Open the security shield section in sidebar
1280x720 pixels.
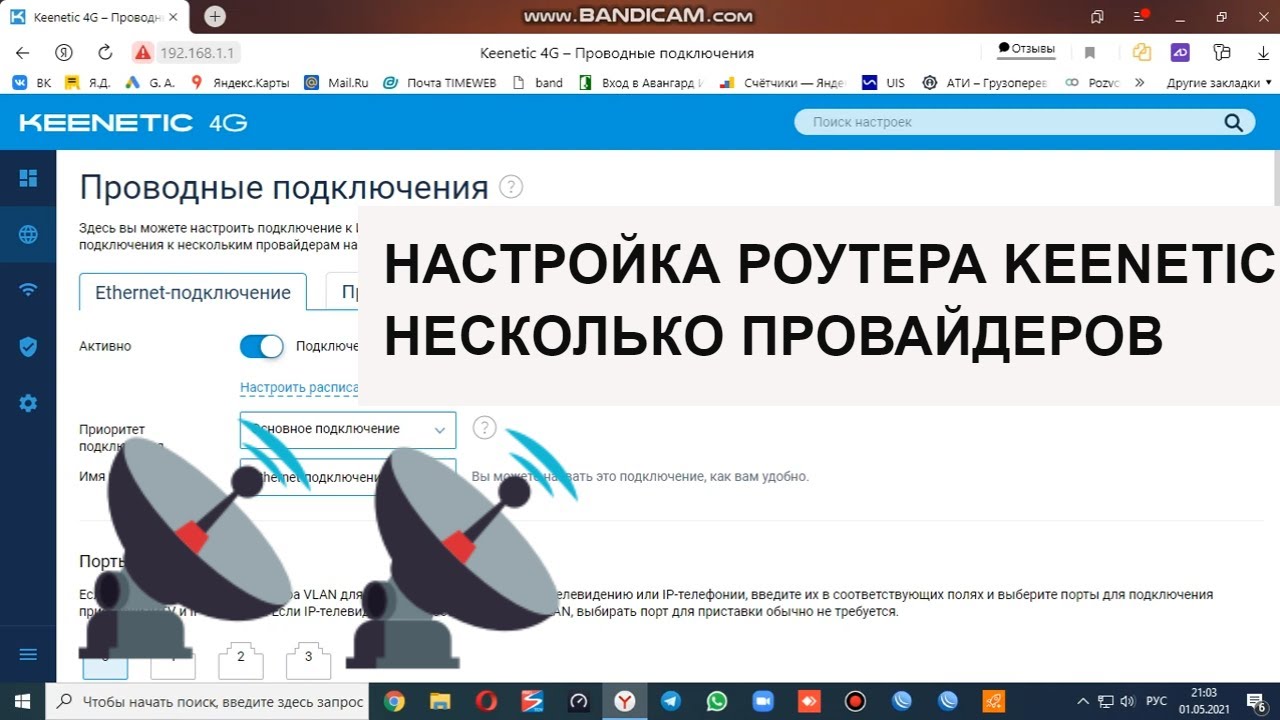pyautogui.click(x=28, y=347)
